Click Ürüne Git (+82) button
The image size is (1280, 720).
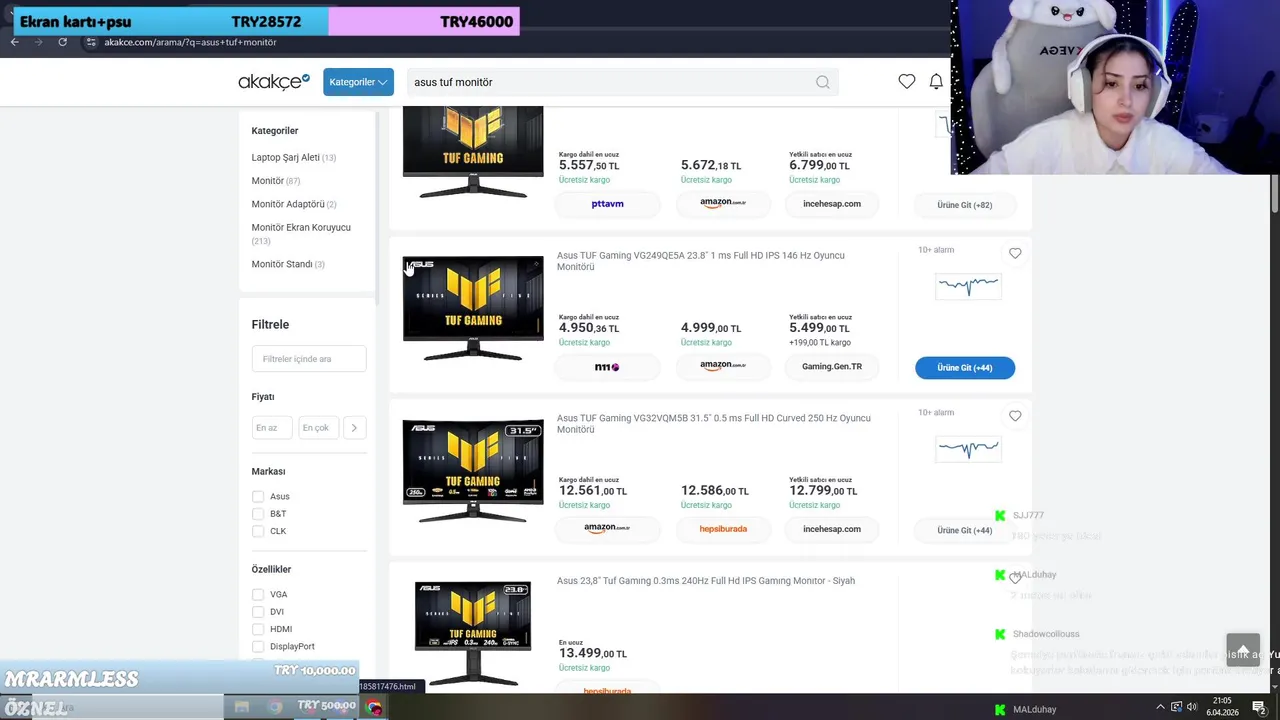click(x=965, y=205)
